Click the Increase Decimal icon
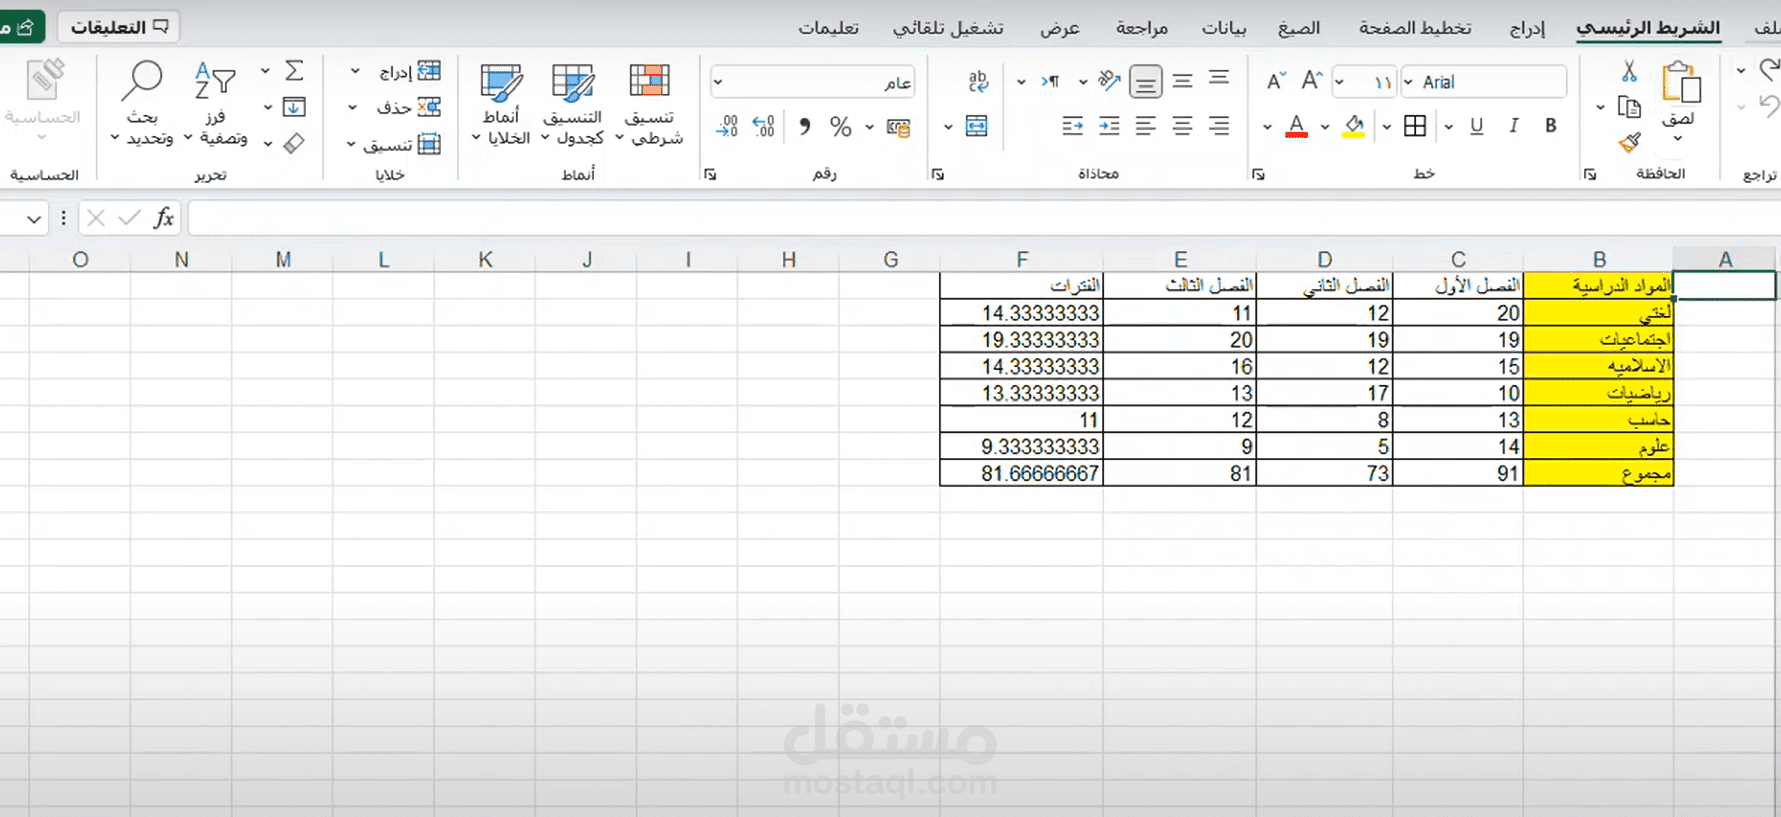 click(x=764, y=127)
